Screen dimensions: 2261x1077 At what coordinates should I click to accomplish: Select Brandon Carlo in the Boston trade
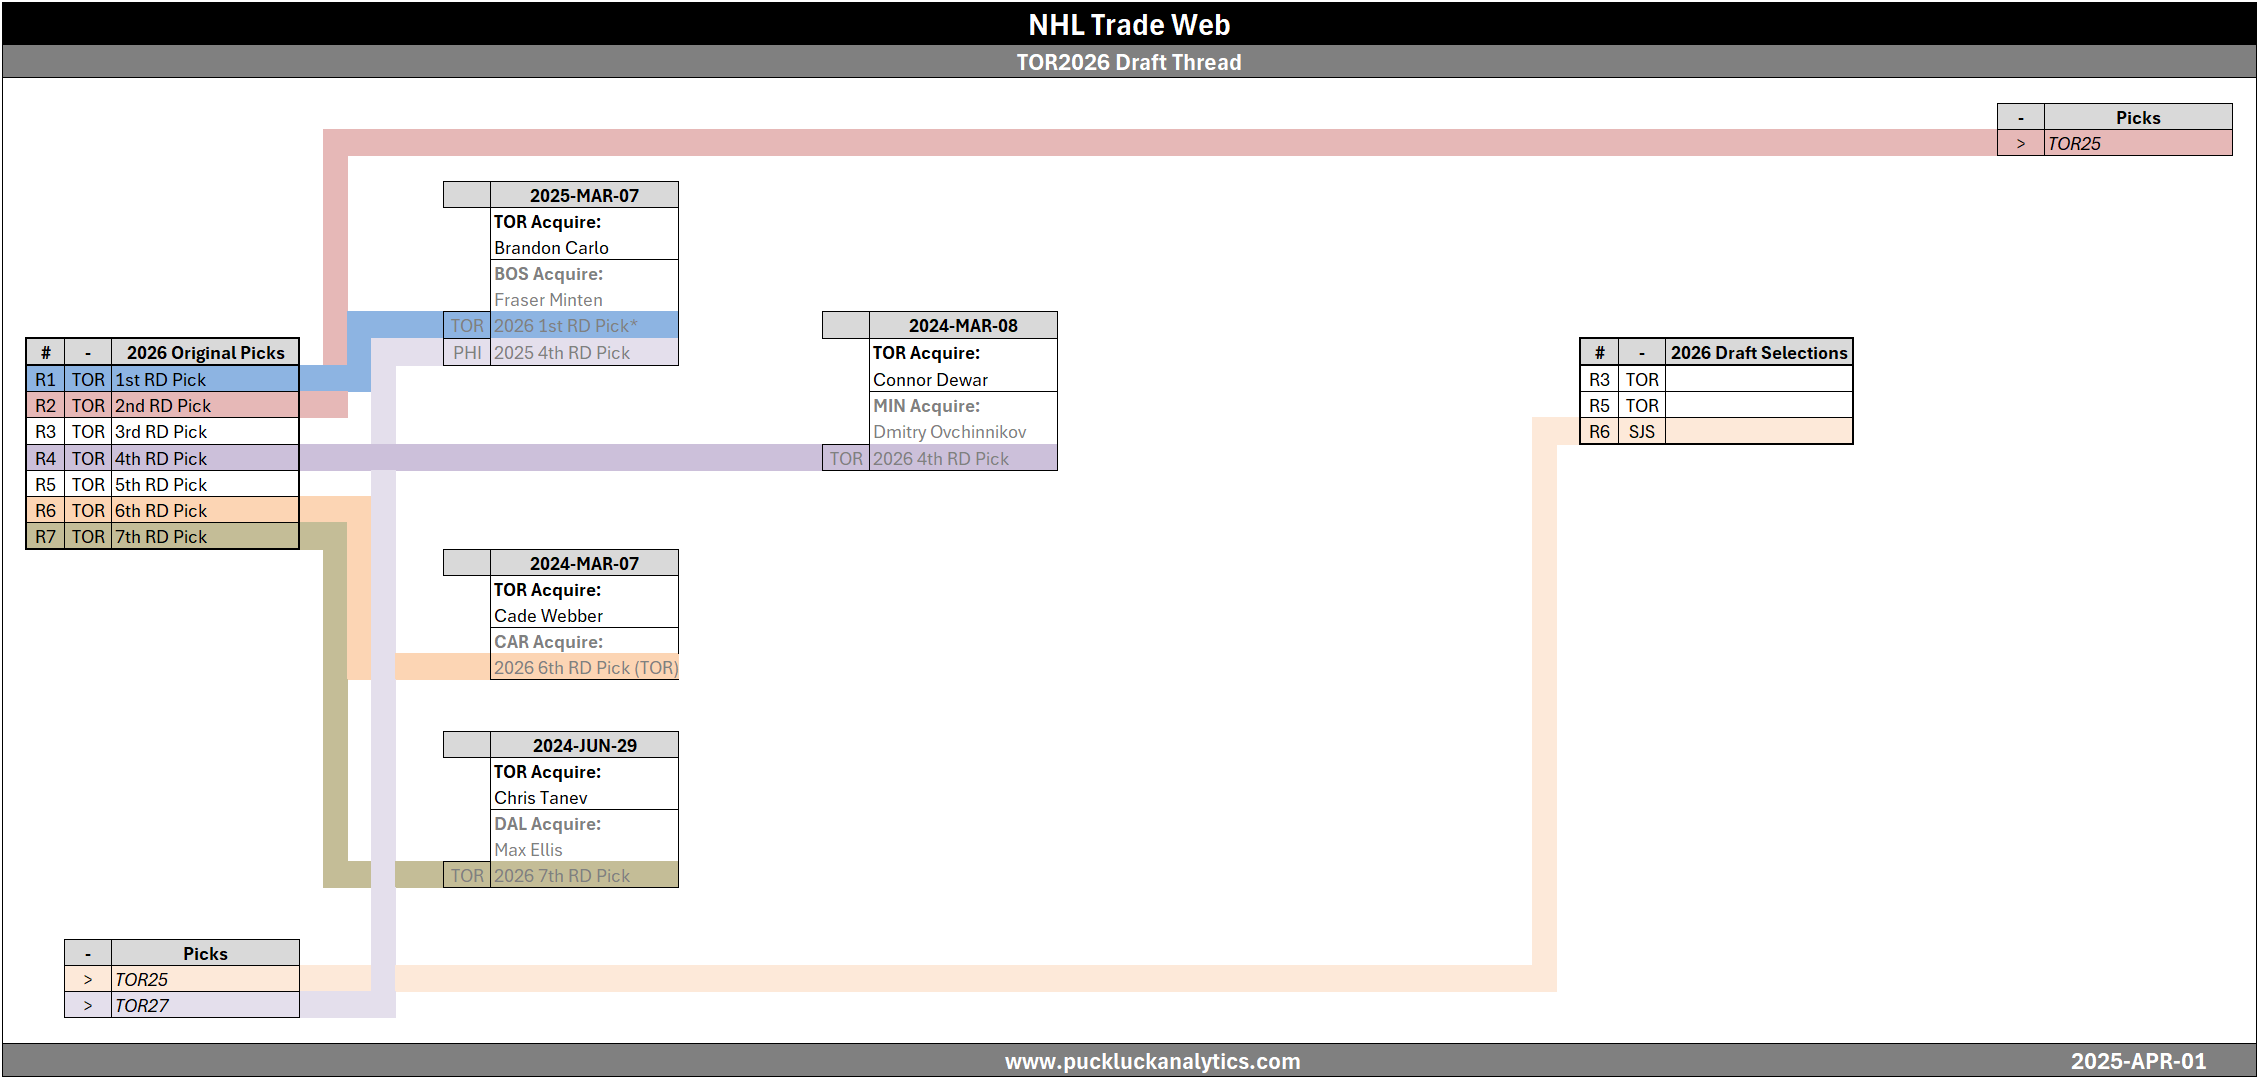(x=551, y=248)
